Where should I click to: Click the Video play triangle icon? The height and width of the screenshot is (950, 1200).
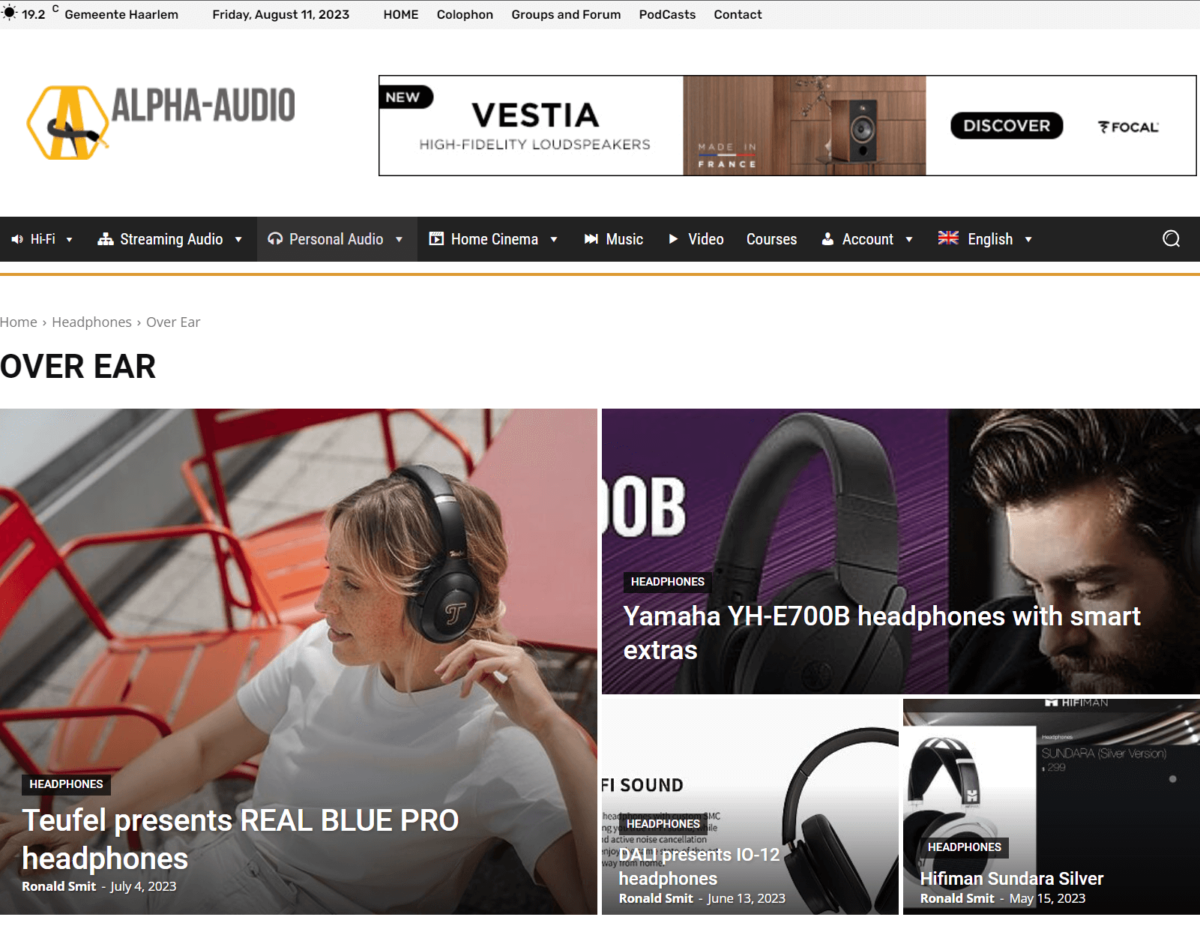[x=673, y=239]
